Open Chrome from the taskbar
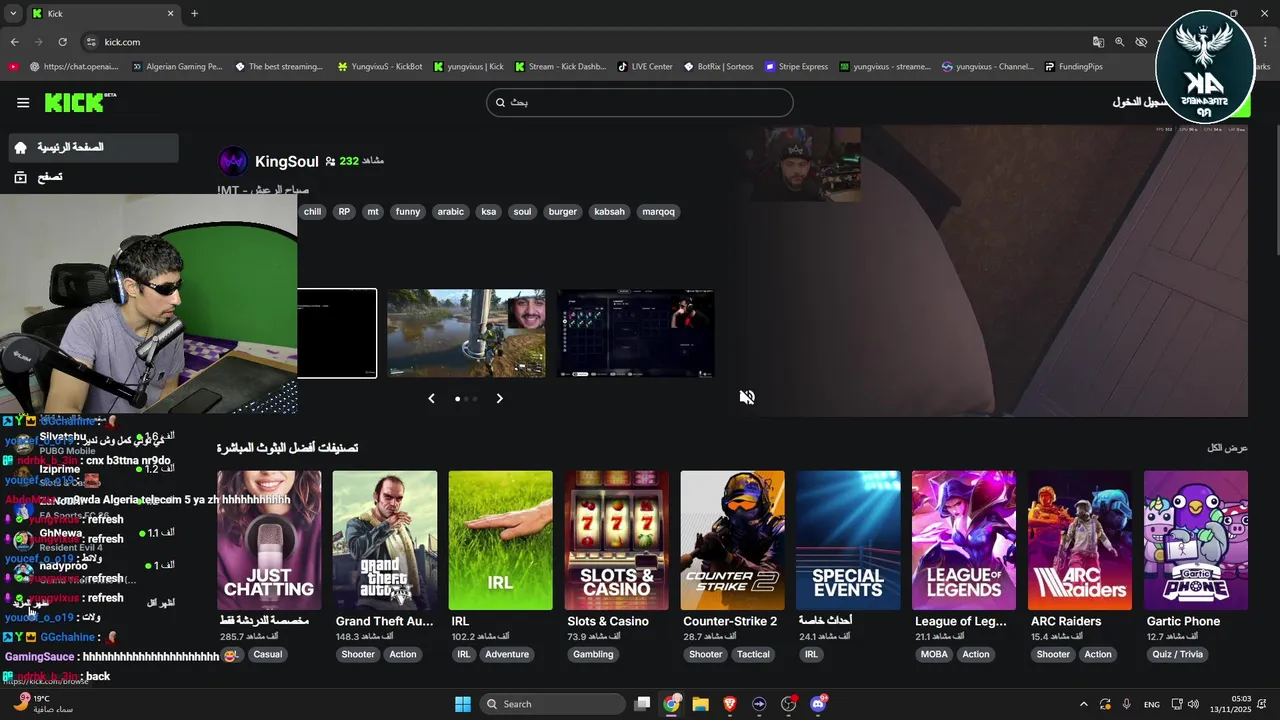This screenshot has height=720, width=1280. pos(672,704)
